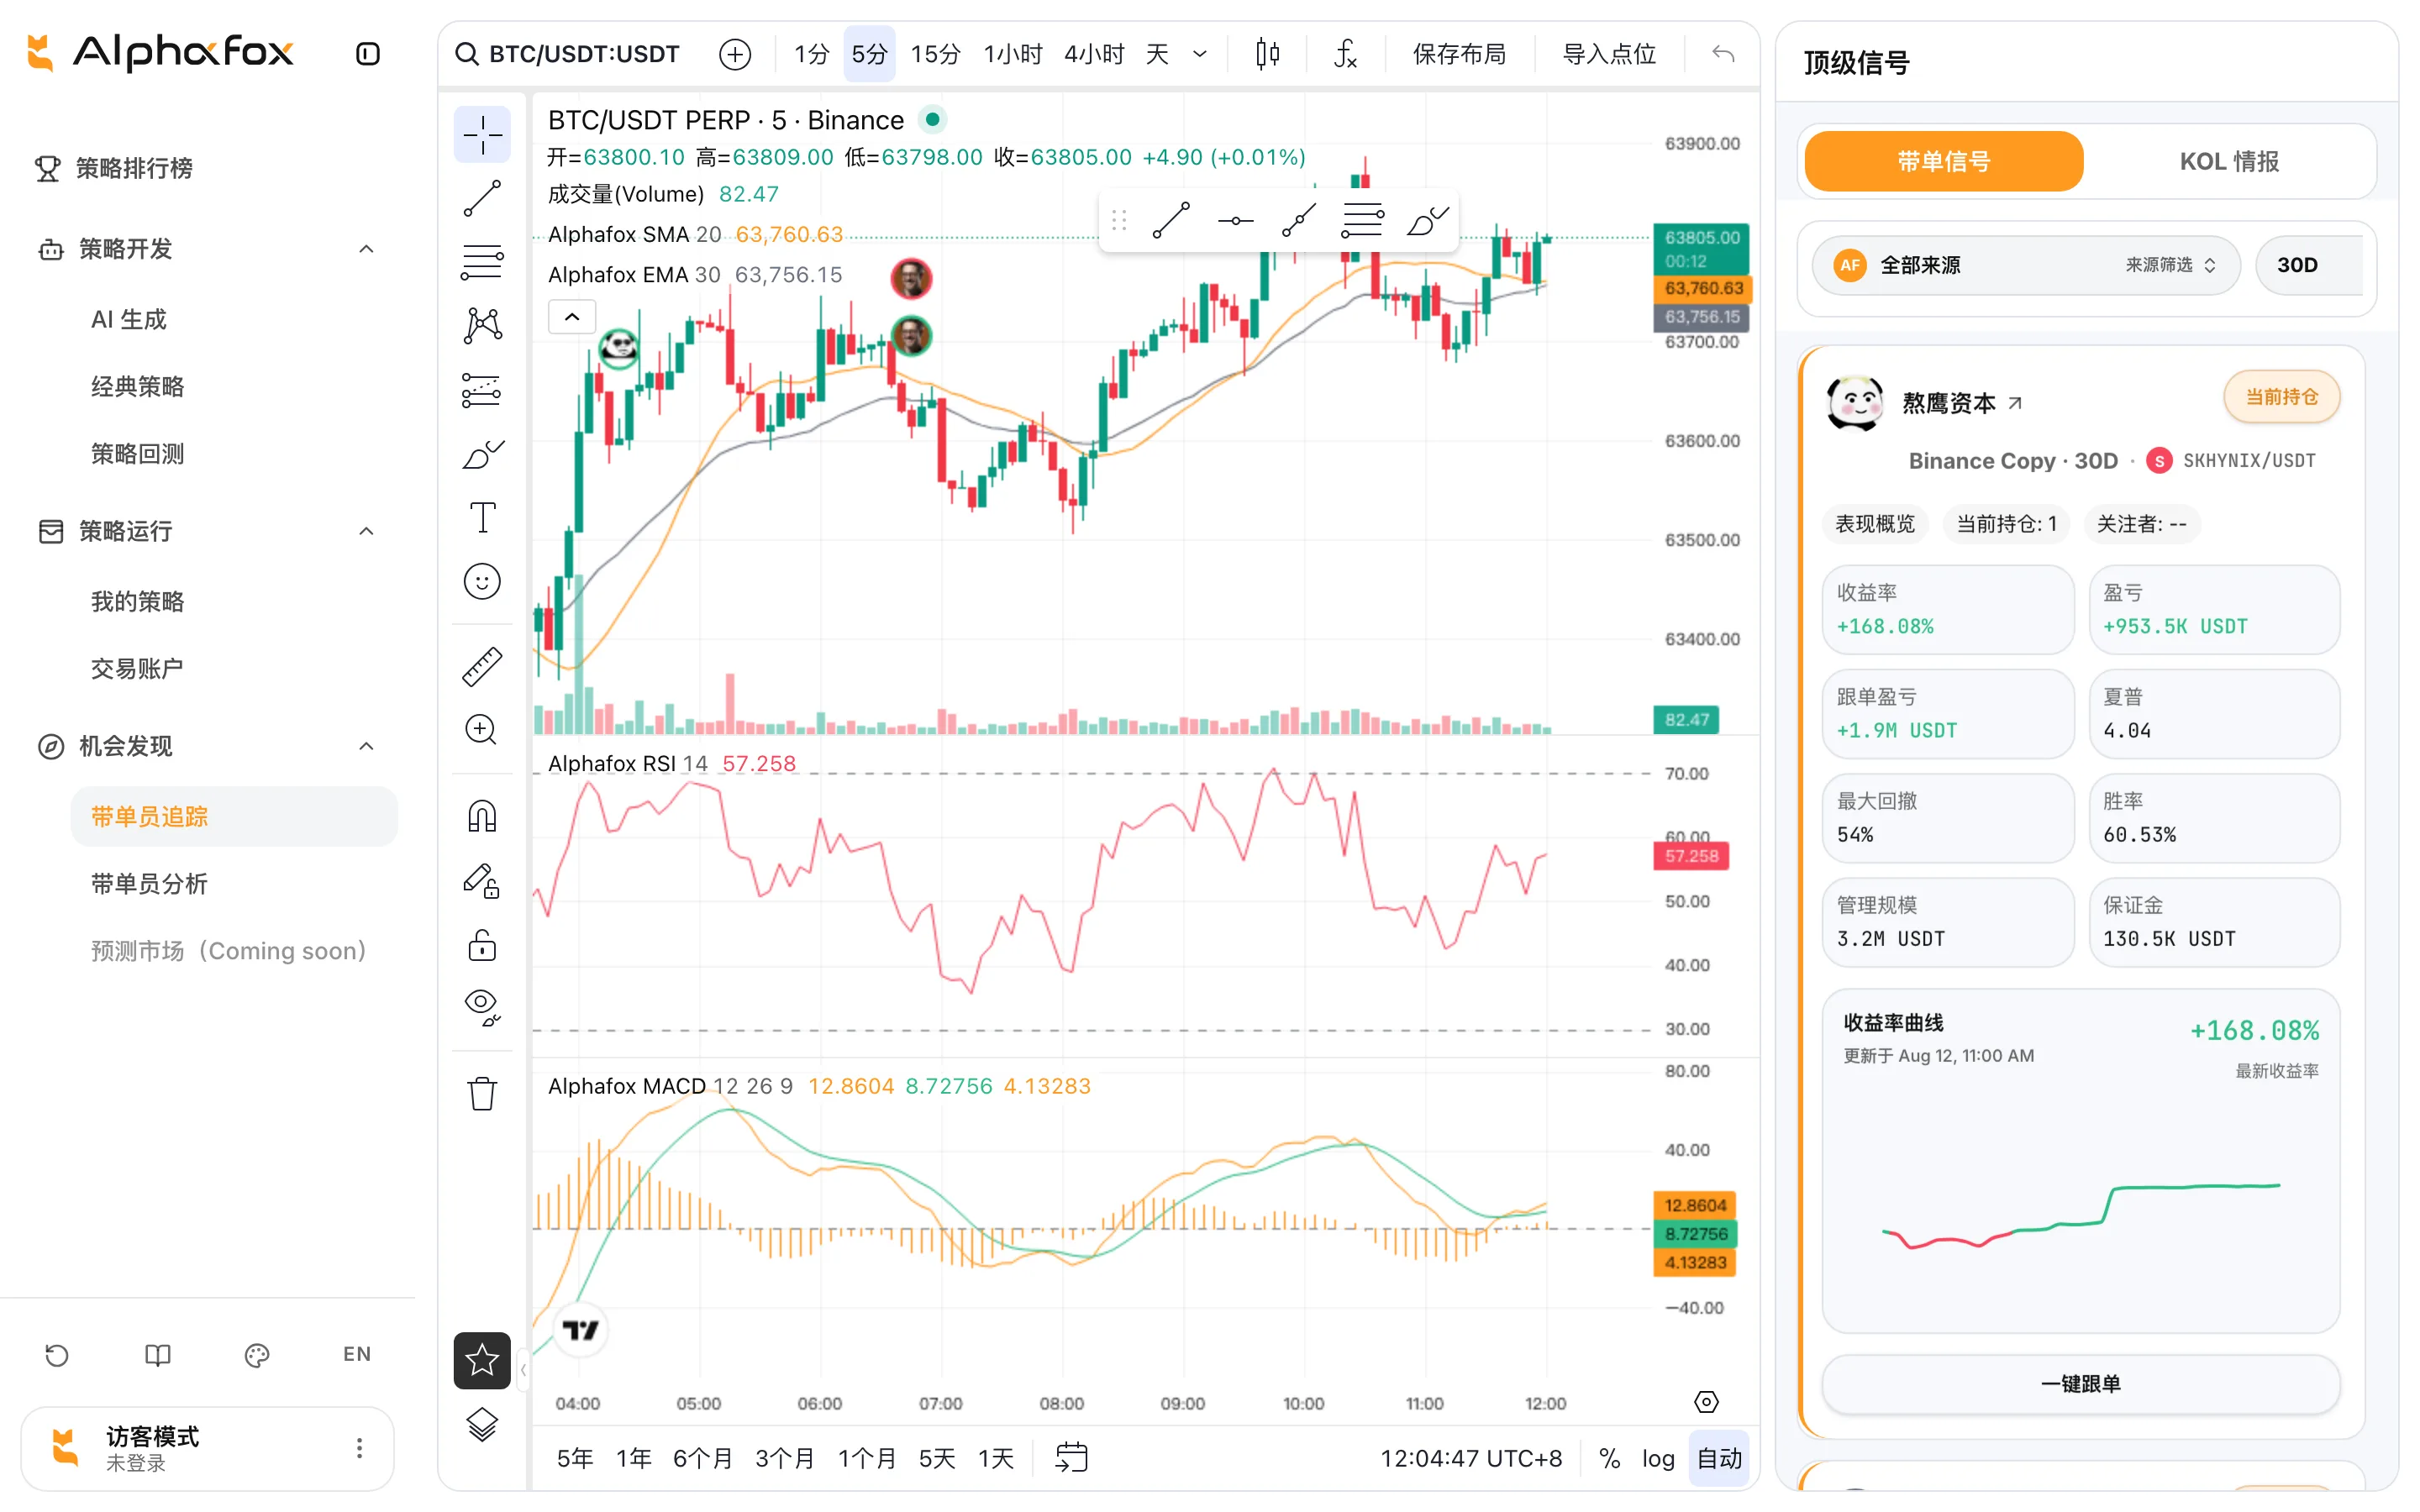Open the Fibonacci retracement tool group

click(482, 262)
